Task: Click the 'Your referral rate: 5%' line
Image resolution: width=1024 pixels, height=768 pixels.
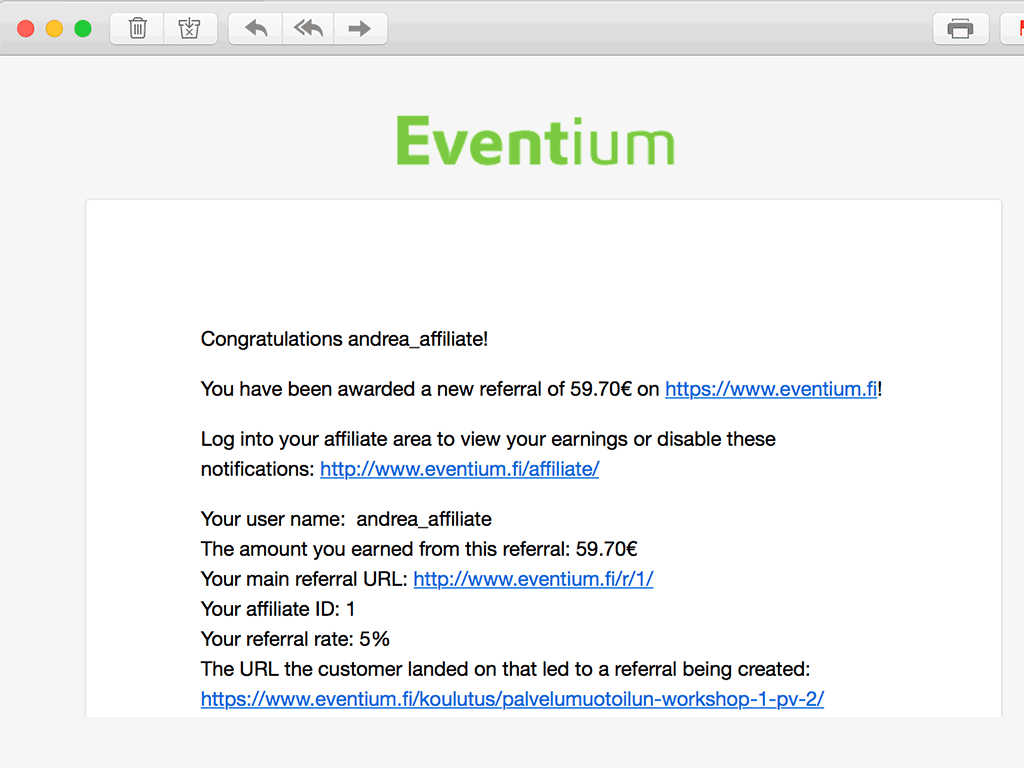Action: 295,639
